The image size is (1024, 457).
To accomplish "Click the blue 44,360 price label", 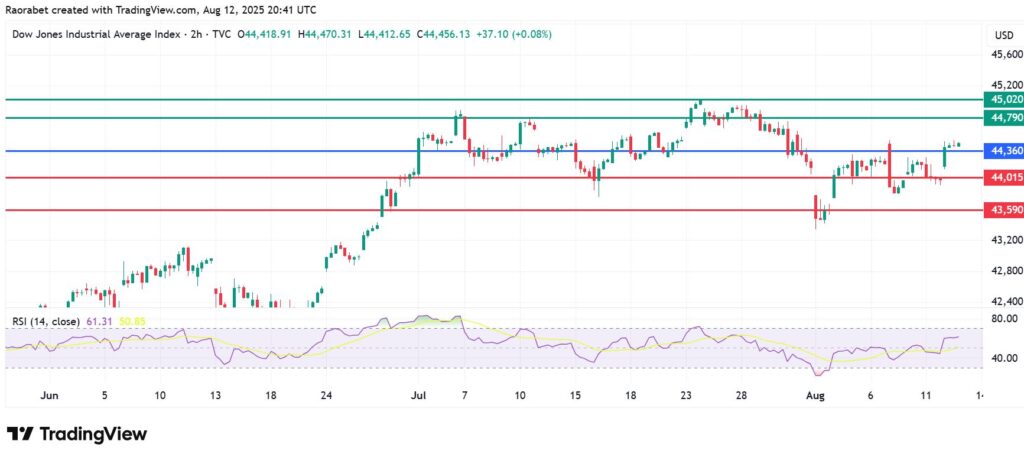I will (1004, 151).
